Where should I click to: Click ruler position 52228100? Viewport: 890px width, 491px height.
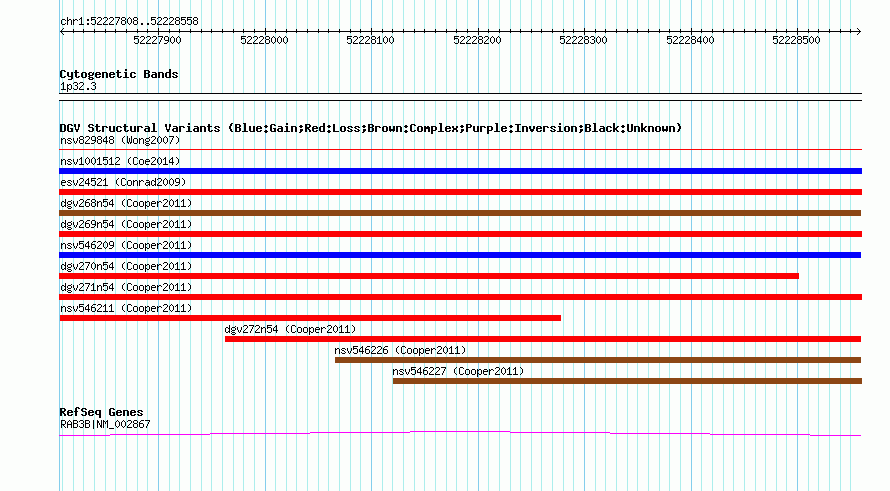click(370, 40)
